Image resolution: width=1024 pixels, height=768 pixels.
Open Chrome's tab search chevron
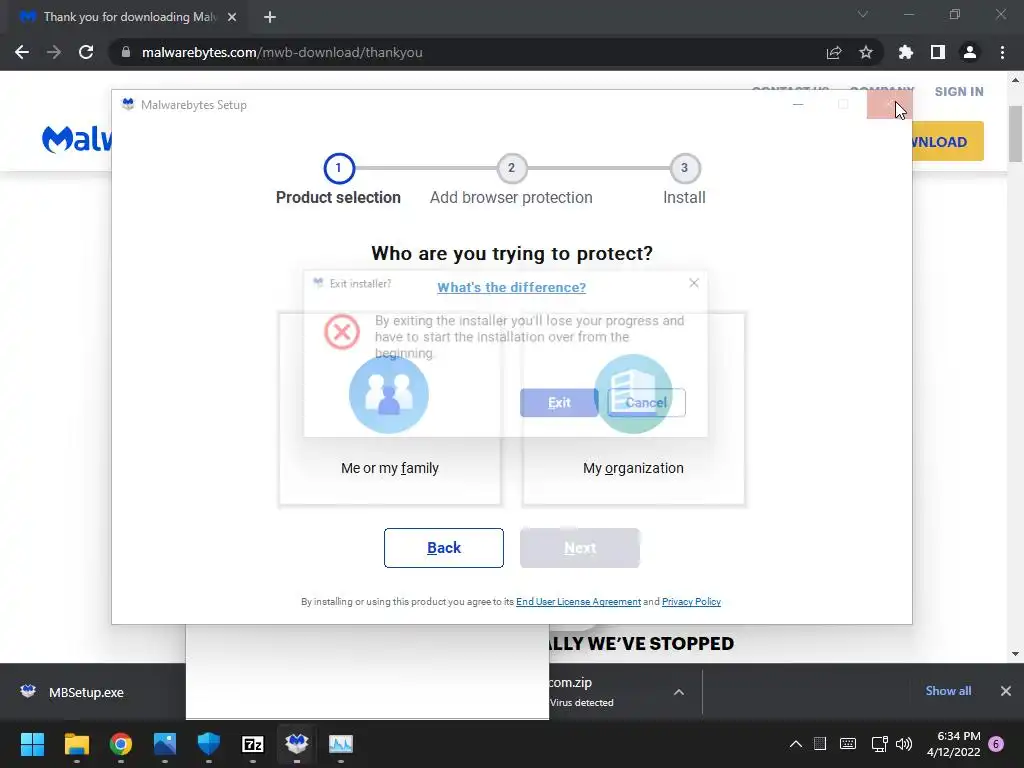(863, 14)
